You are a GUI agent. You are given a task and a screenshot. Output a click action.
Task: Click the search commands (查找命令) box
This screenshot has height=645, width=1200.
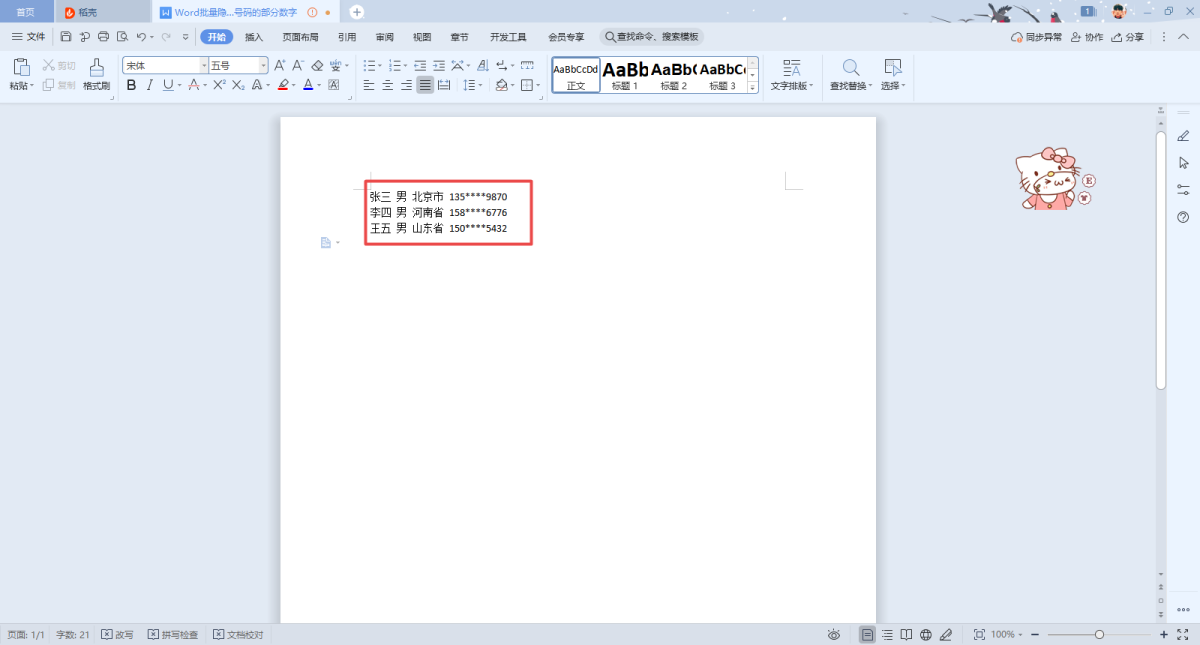tap(652, 37)
